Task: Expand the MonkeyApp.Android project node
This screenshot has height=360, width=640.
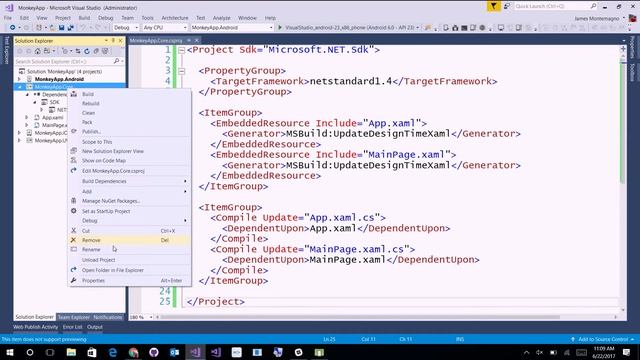Action: pyautogui.click(x=19, y=79)
